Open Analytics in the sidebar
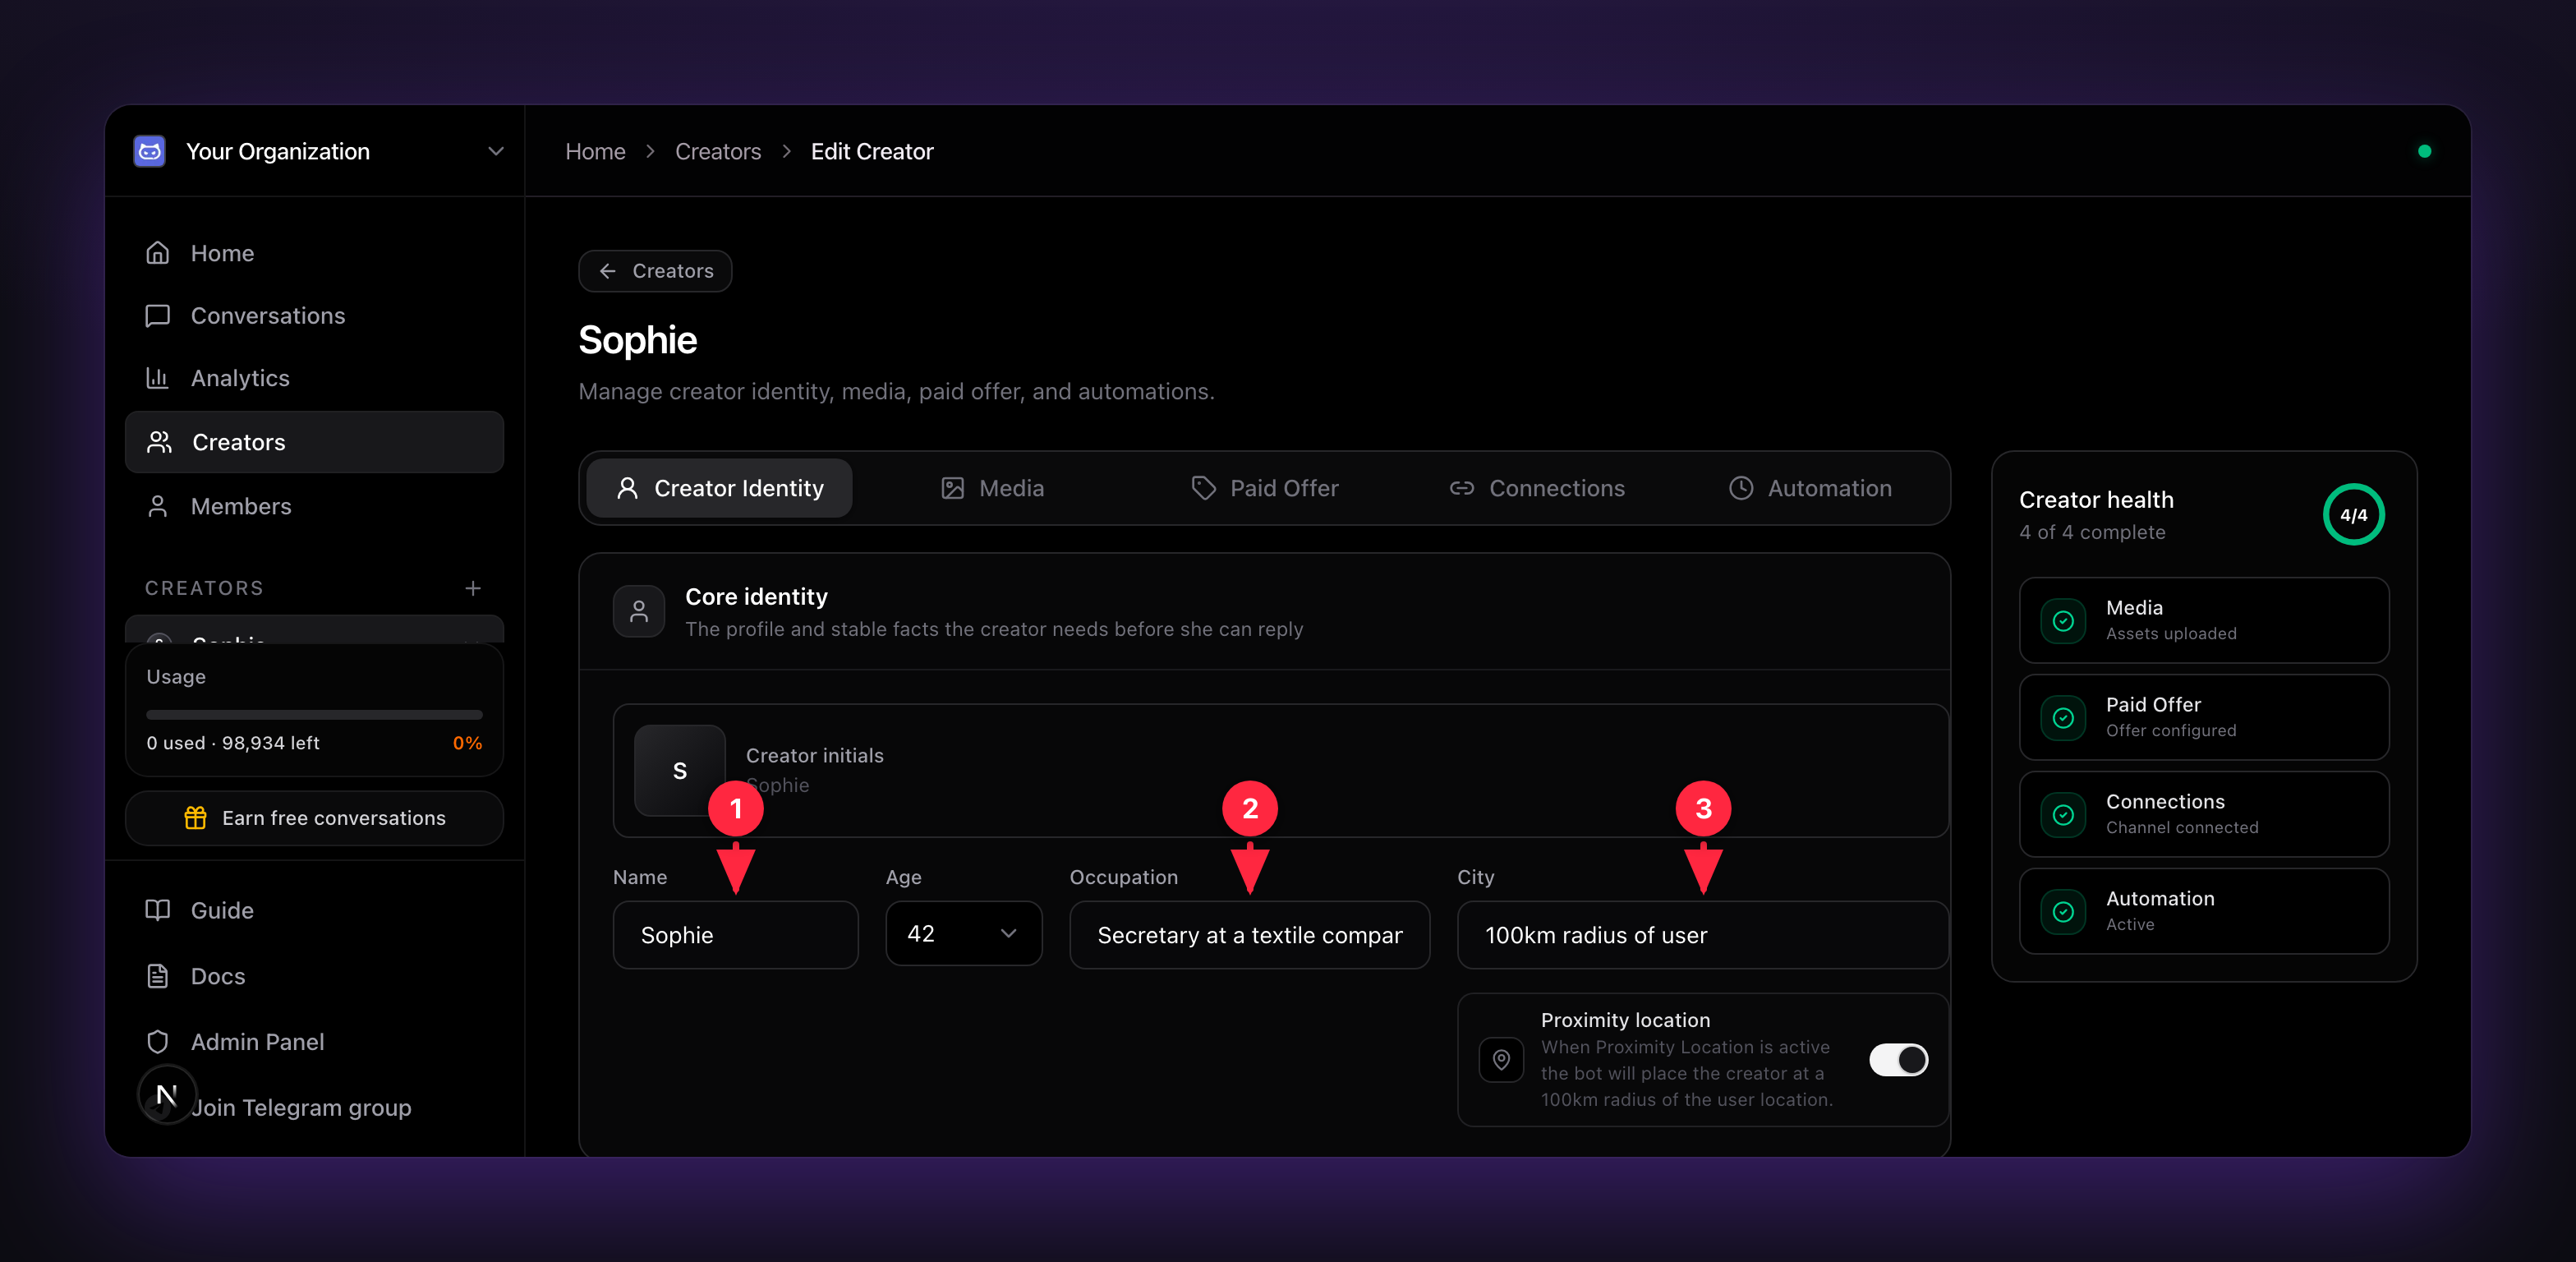The image size is (2576, 1262). tap(314, 378)
